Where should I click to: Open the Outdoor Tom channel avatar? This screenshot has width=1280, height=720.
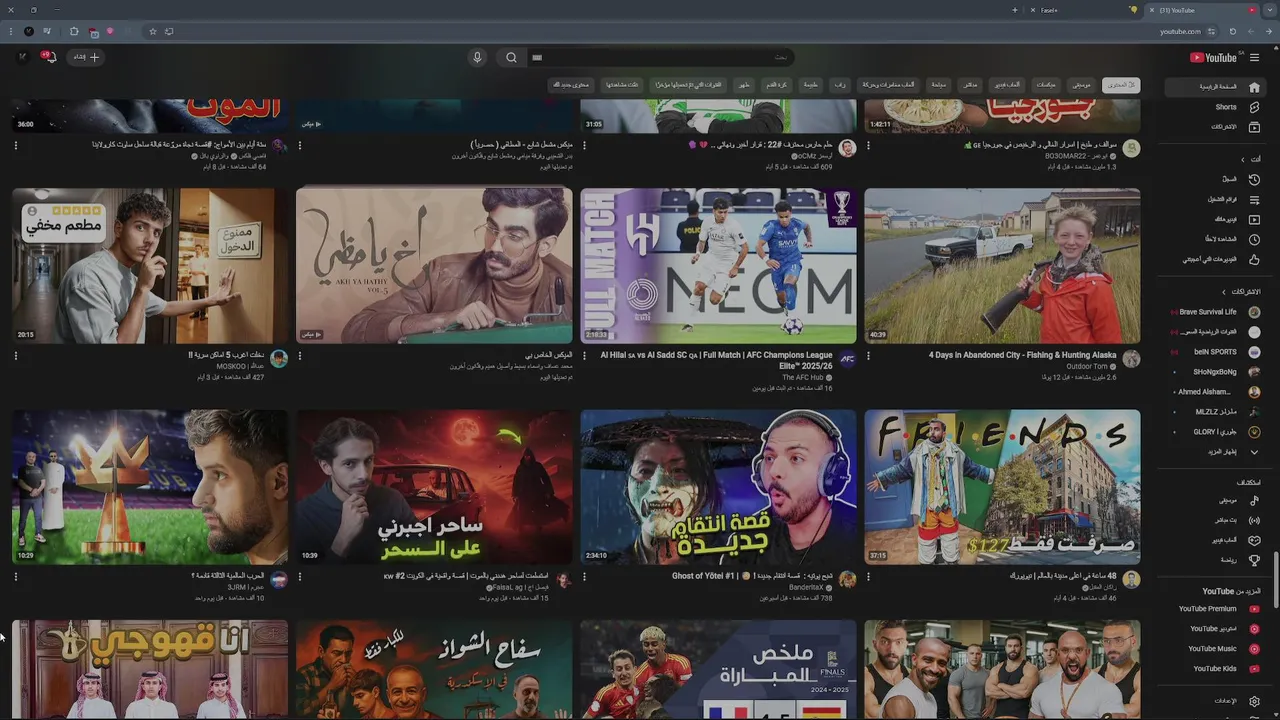pos(1131,359)
